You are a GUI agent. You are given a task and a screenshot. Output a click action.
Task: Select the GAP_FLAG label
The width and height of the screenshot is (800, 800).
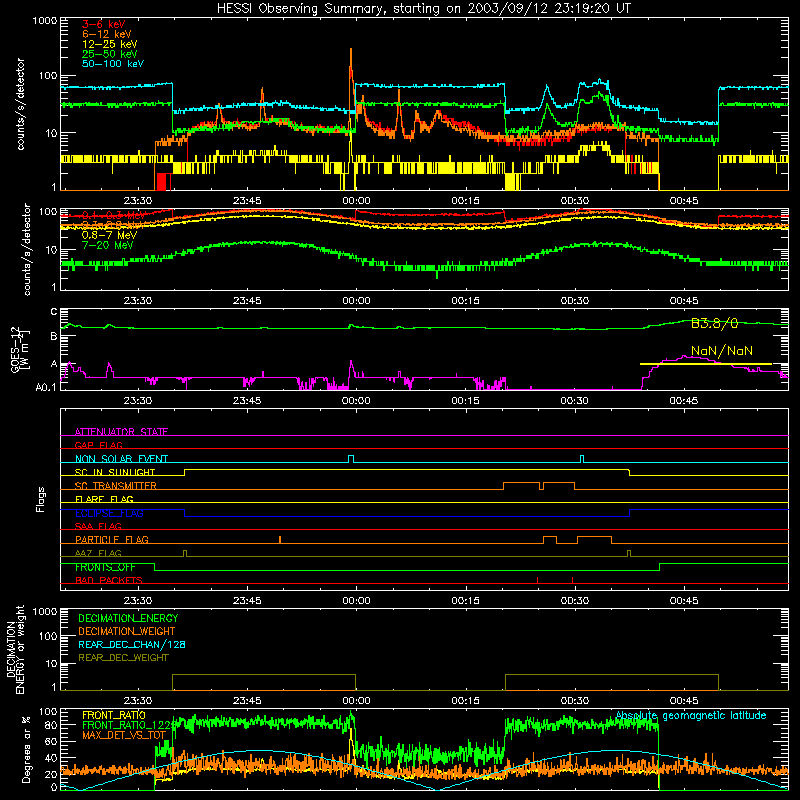click(98, 445)
